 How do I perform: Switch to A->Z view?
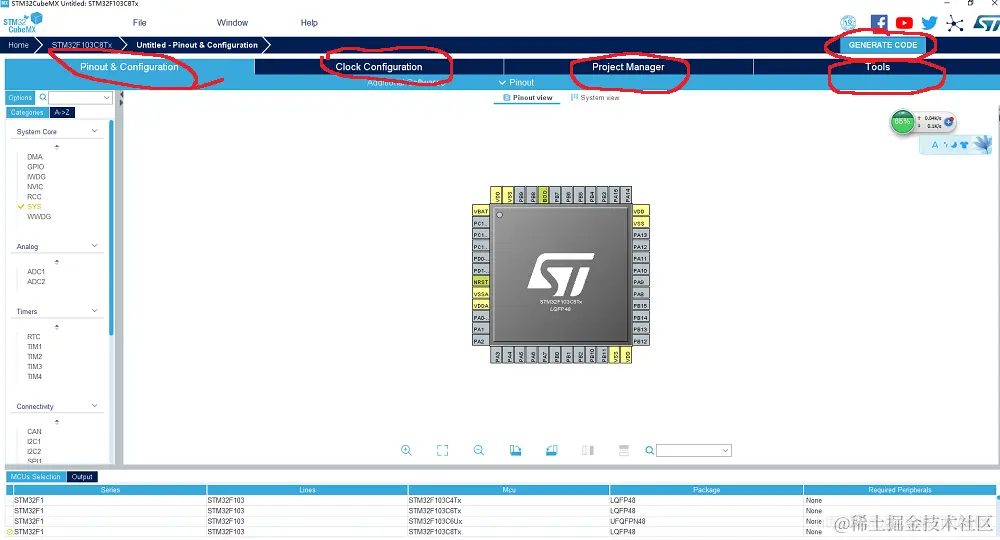[62, 112]
